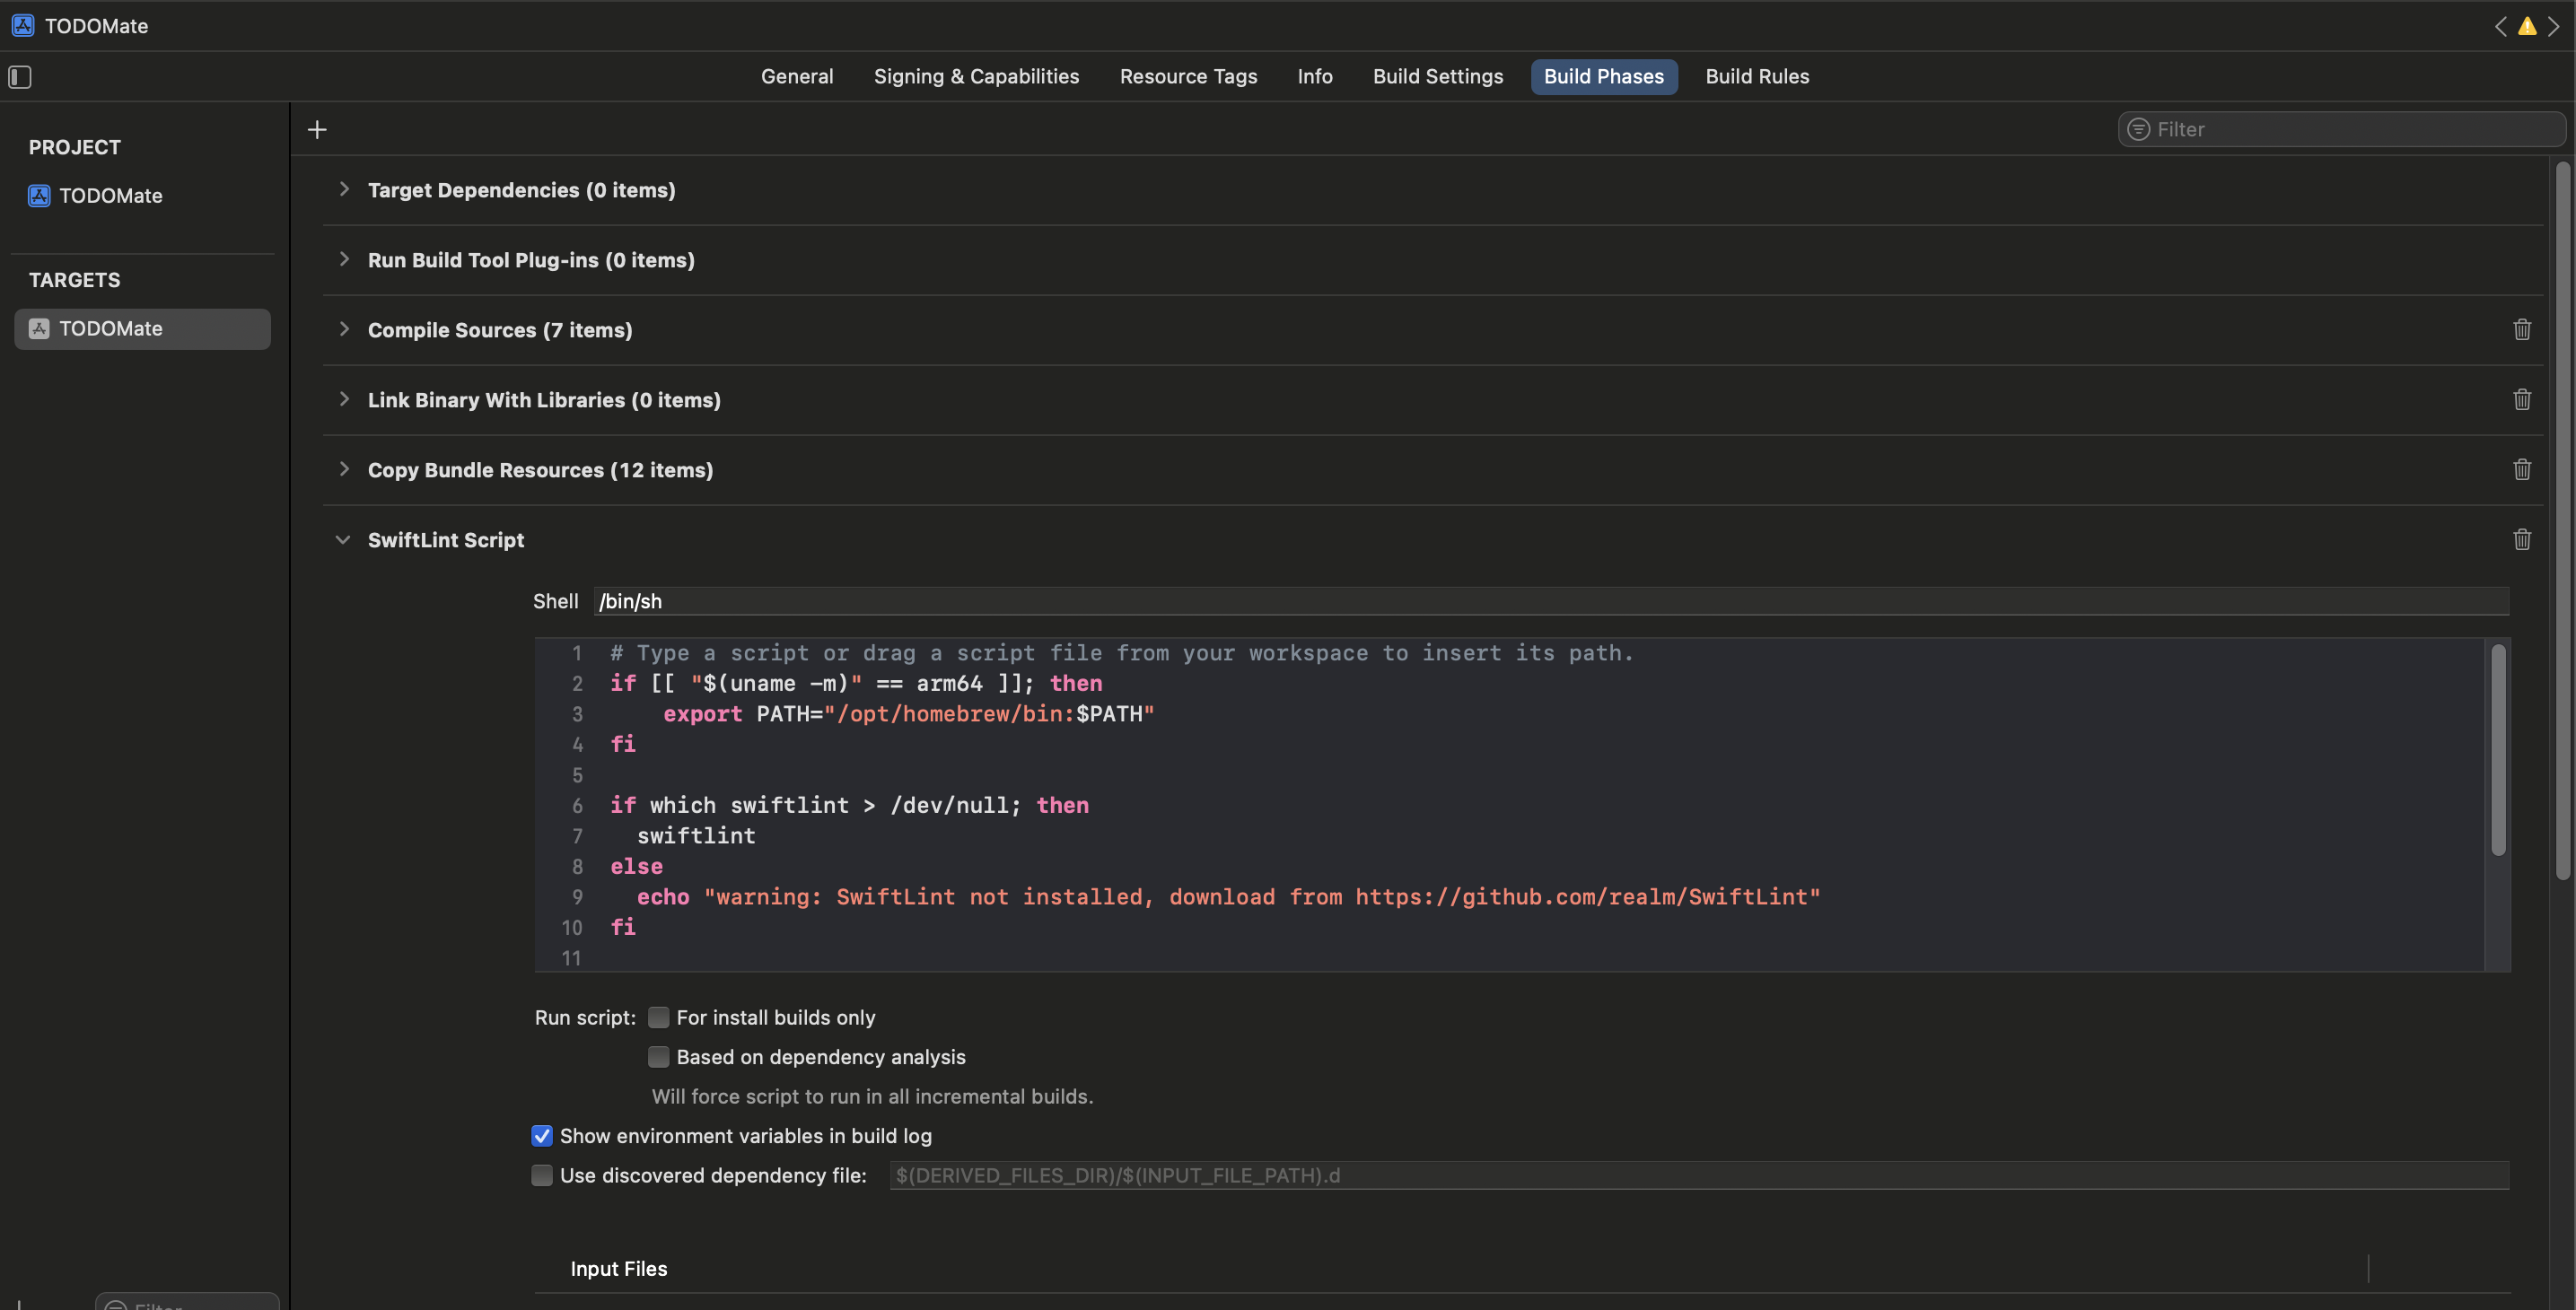Check Based on dependency analysis
The image size is (2576, 1310).
[658, 1057]
